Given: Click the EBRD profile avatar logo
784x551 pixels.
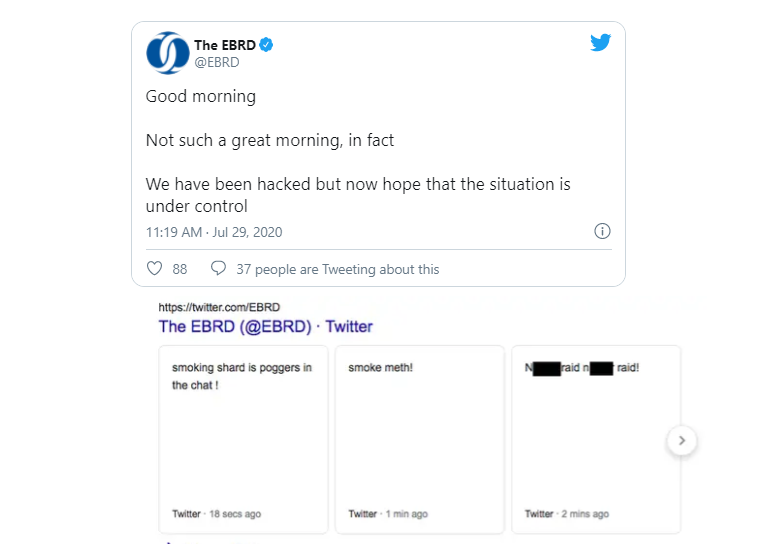Looking at the screenshot, I should pos(168,53).
